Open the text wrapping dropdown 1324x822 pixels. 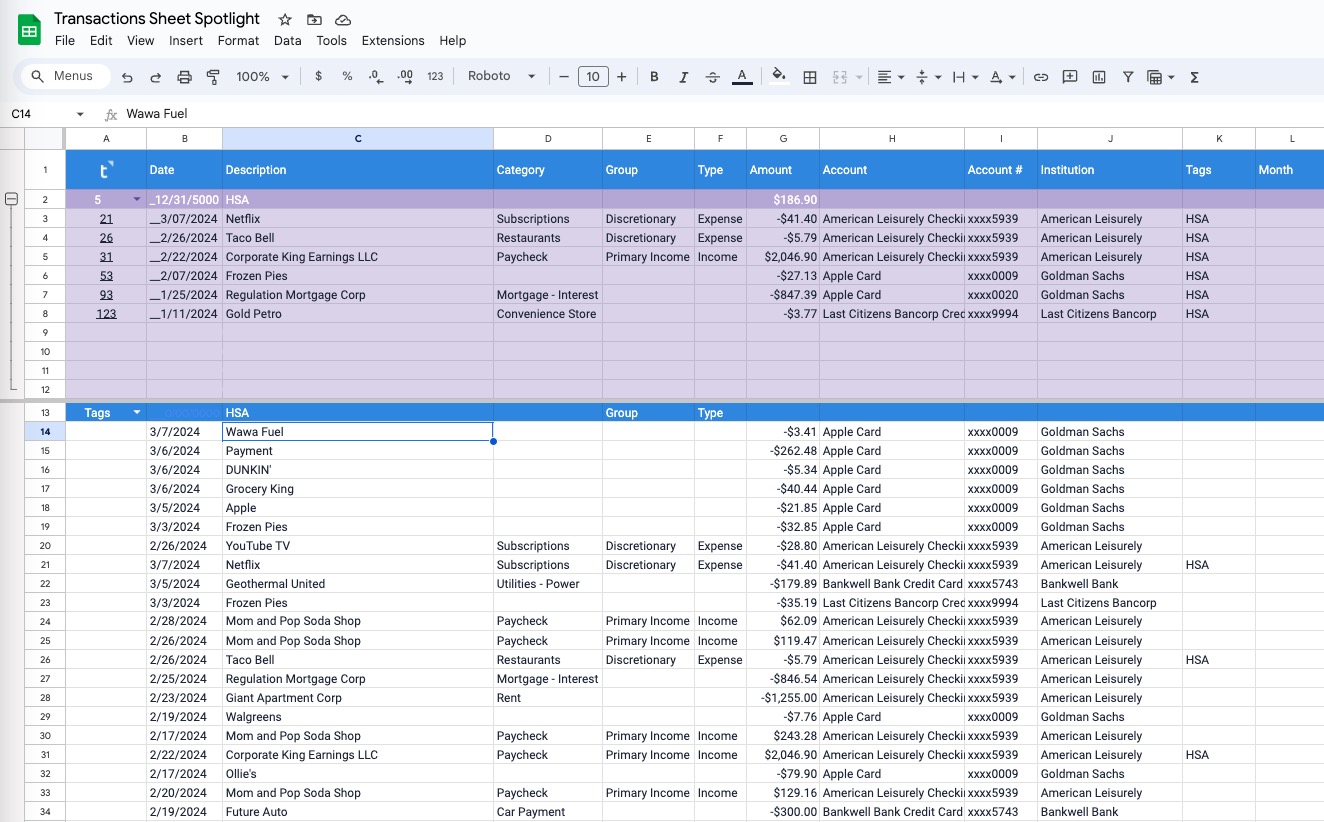pyautogui.click(x=964, y=77)
